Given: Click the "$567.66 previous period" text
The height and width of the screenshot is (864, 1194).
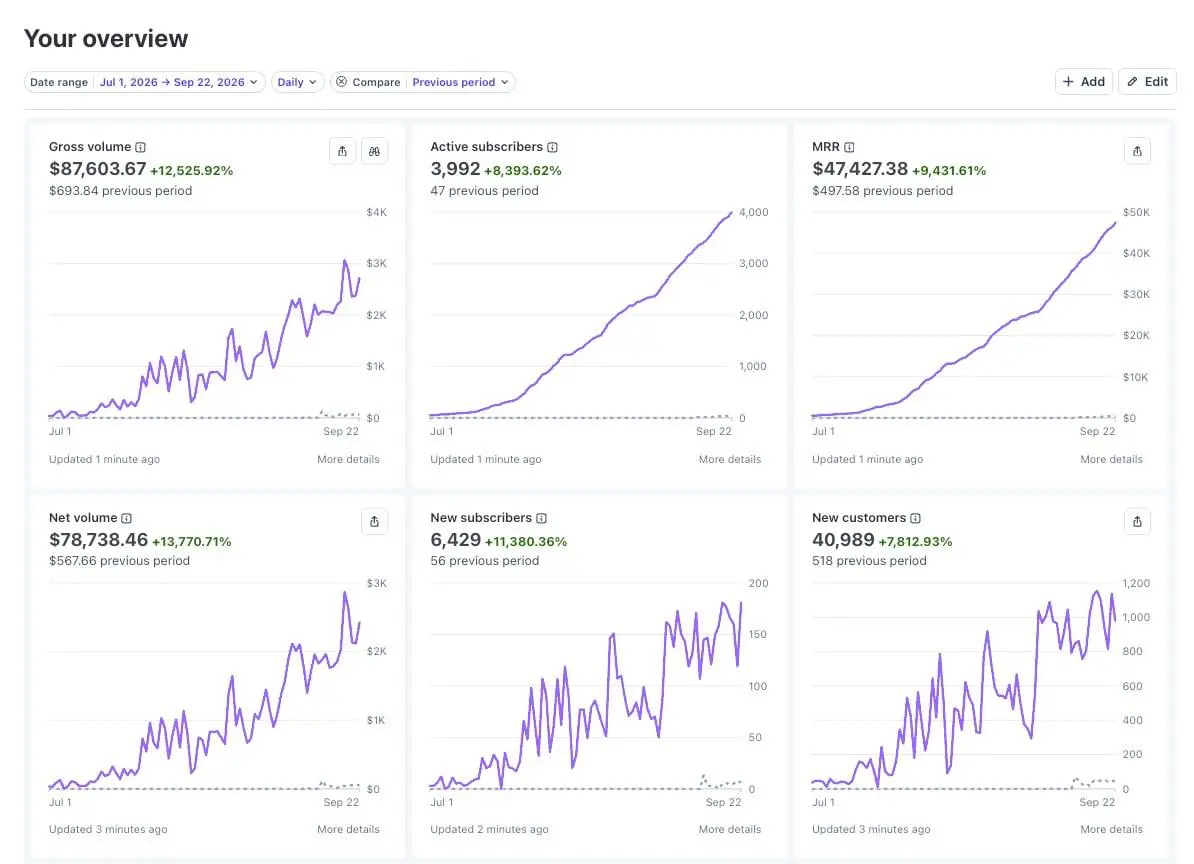Looking at the screenshot, I should pyautogui.click(x=120, y=560).
